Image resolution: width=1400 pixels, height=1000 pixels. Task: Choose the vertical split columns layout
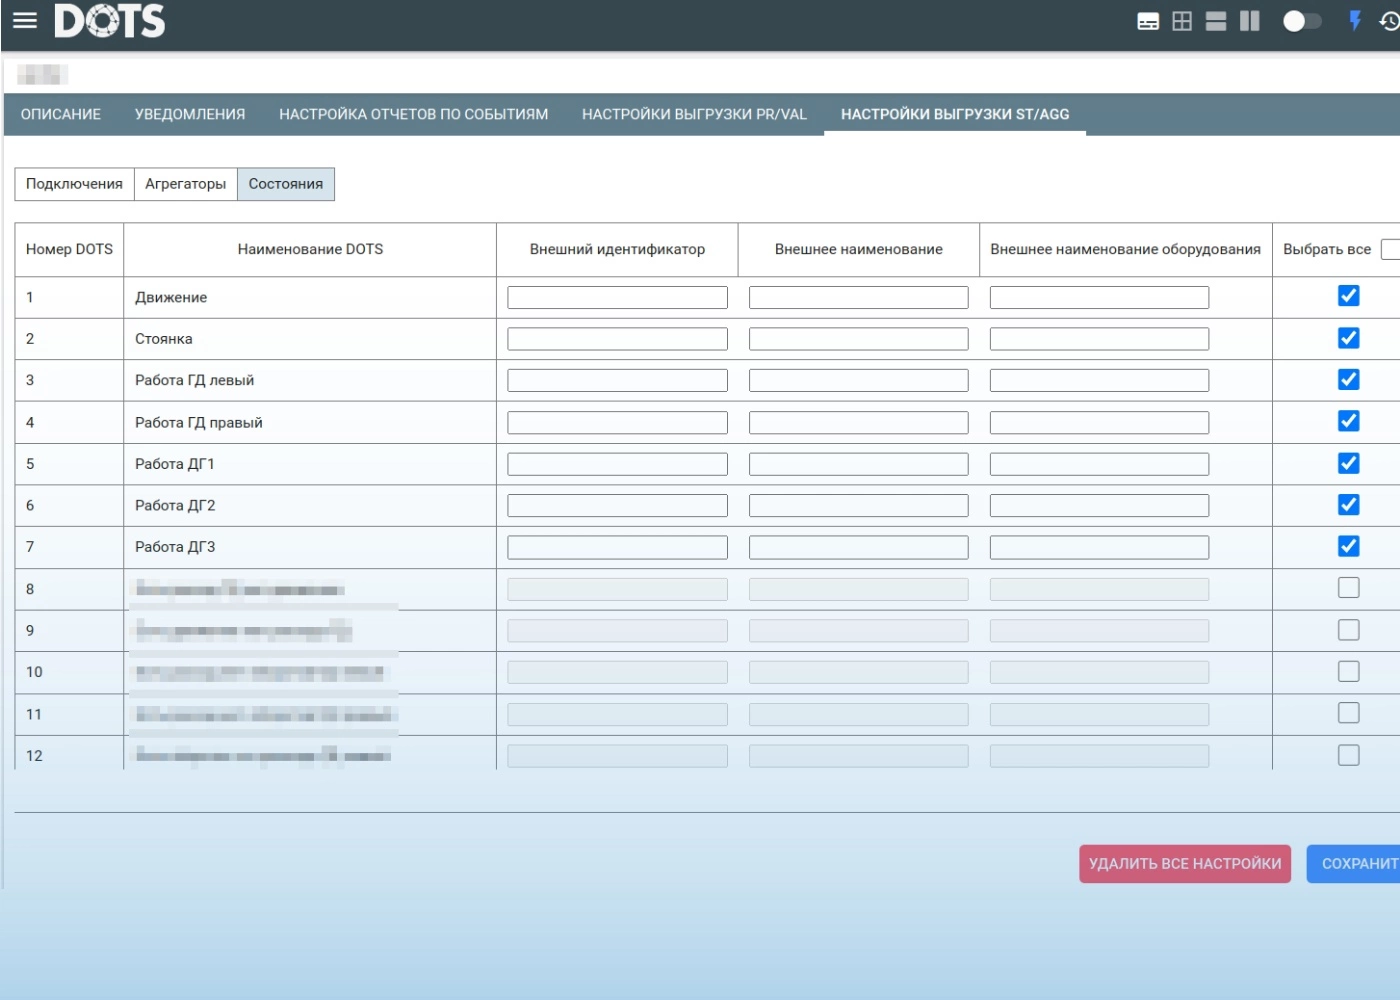(1250, 22)
